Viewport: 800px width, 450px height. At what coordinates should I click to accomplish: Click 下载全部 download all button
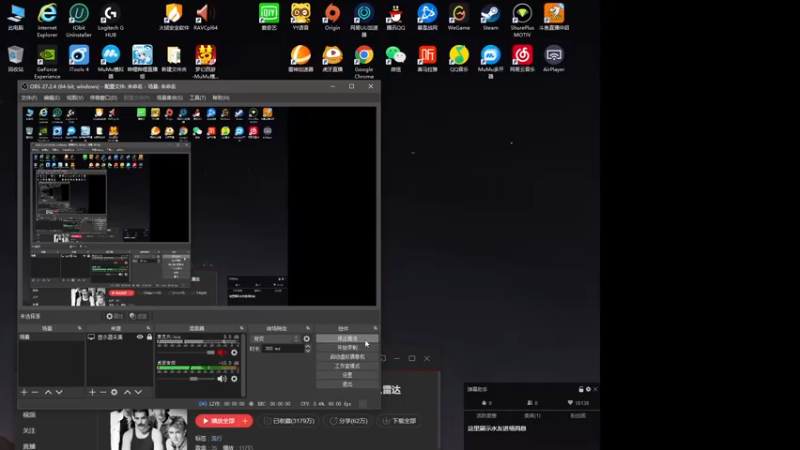click(x=399, y=421)
